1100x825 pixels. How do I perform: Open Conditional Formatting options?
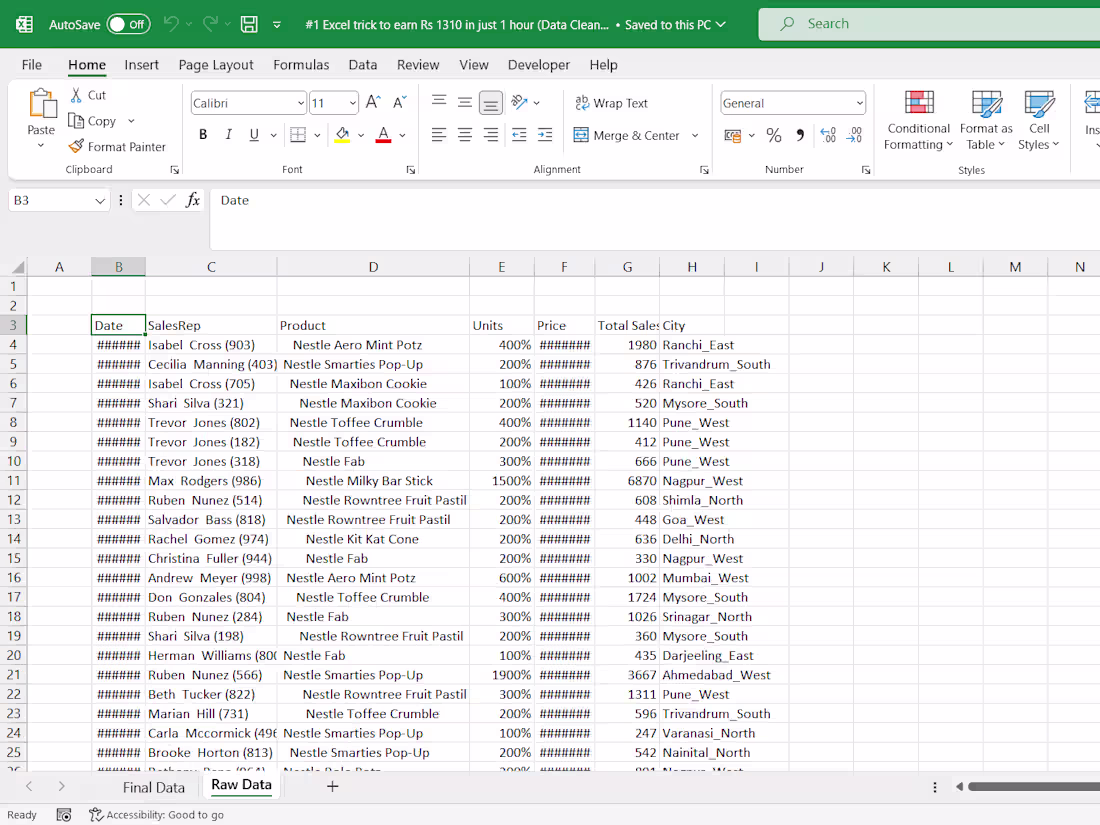pos(917,120)
